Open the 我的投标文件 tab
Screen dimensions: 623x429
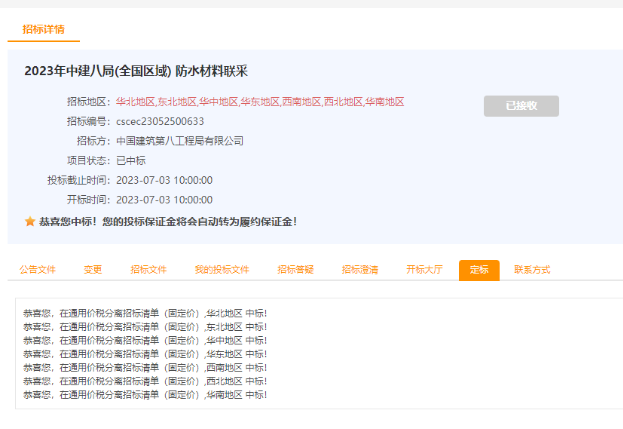point(222,270)
